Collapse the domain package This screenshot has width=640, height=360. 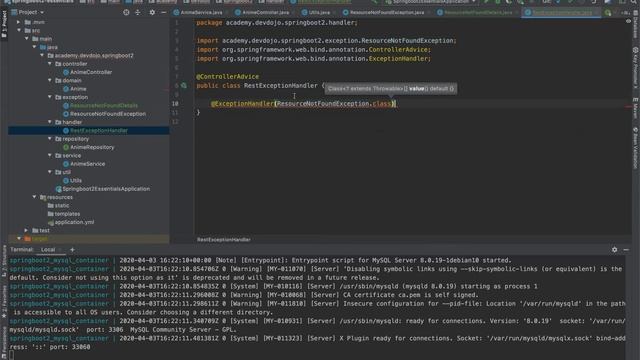point(50,80)
